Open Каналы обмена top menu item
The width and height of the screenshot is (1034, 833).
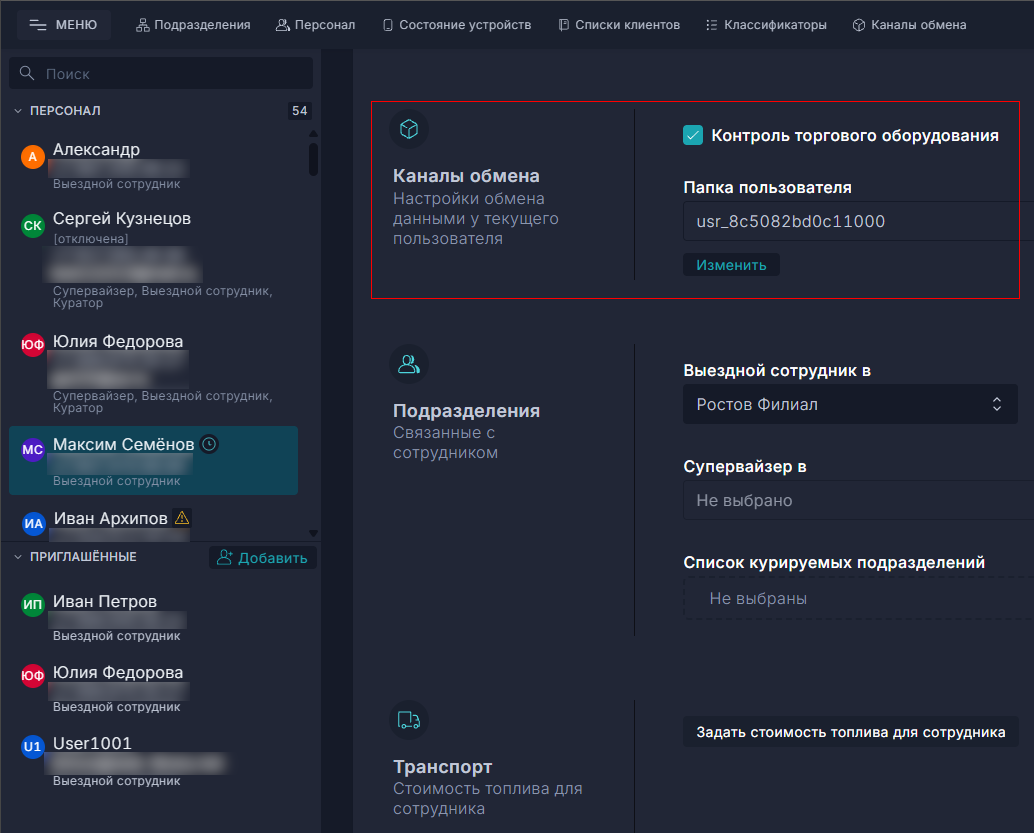(909, 25)
